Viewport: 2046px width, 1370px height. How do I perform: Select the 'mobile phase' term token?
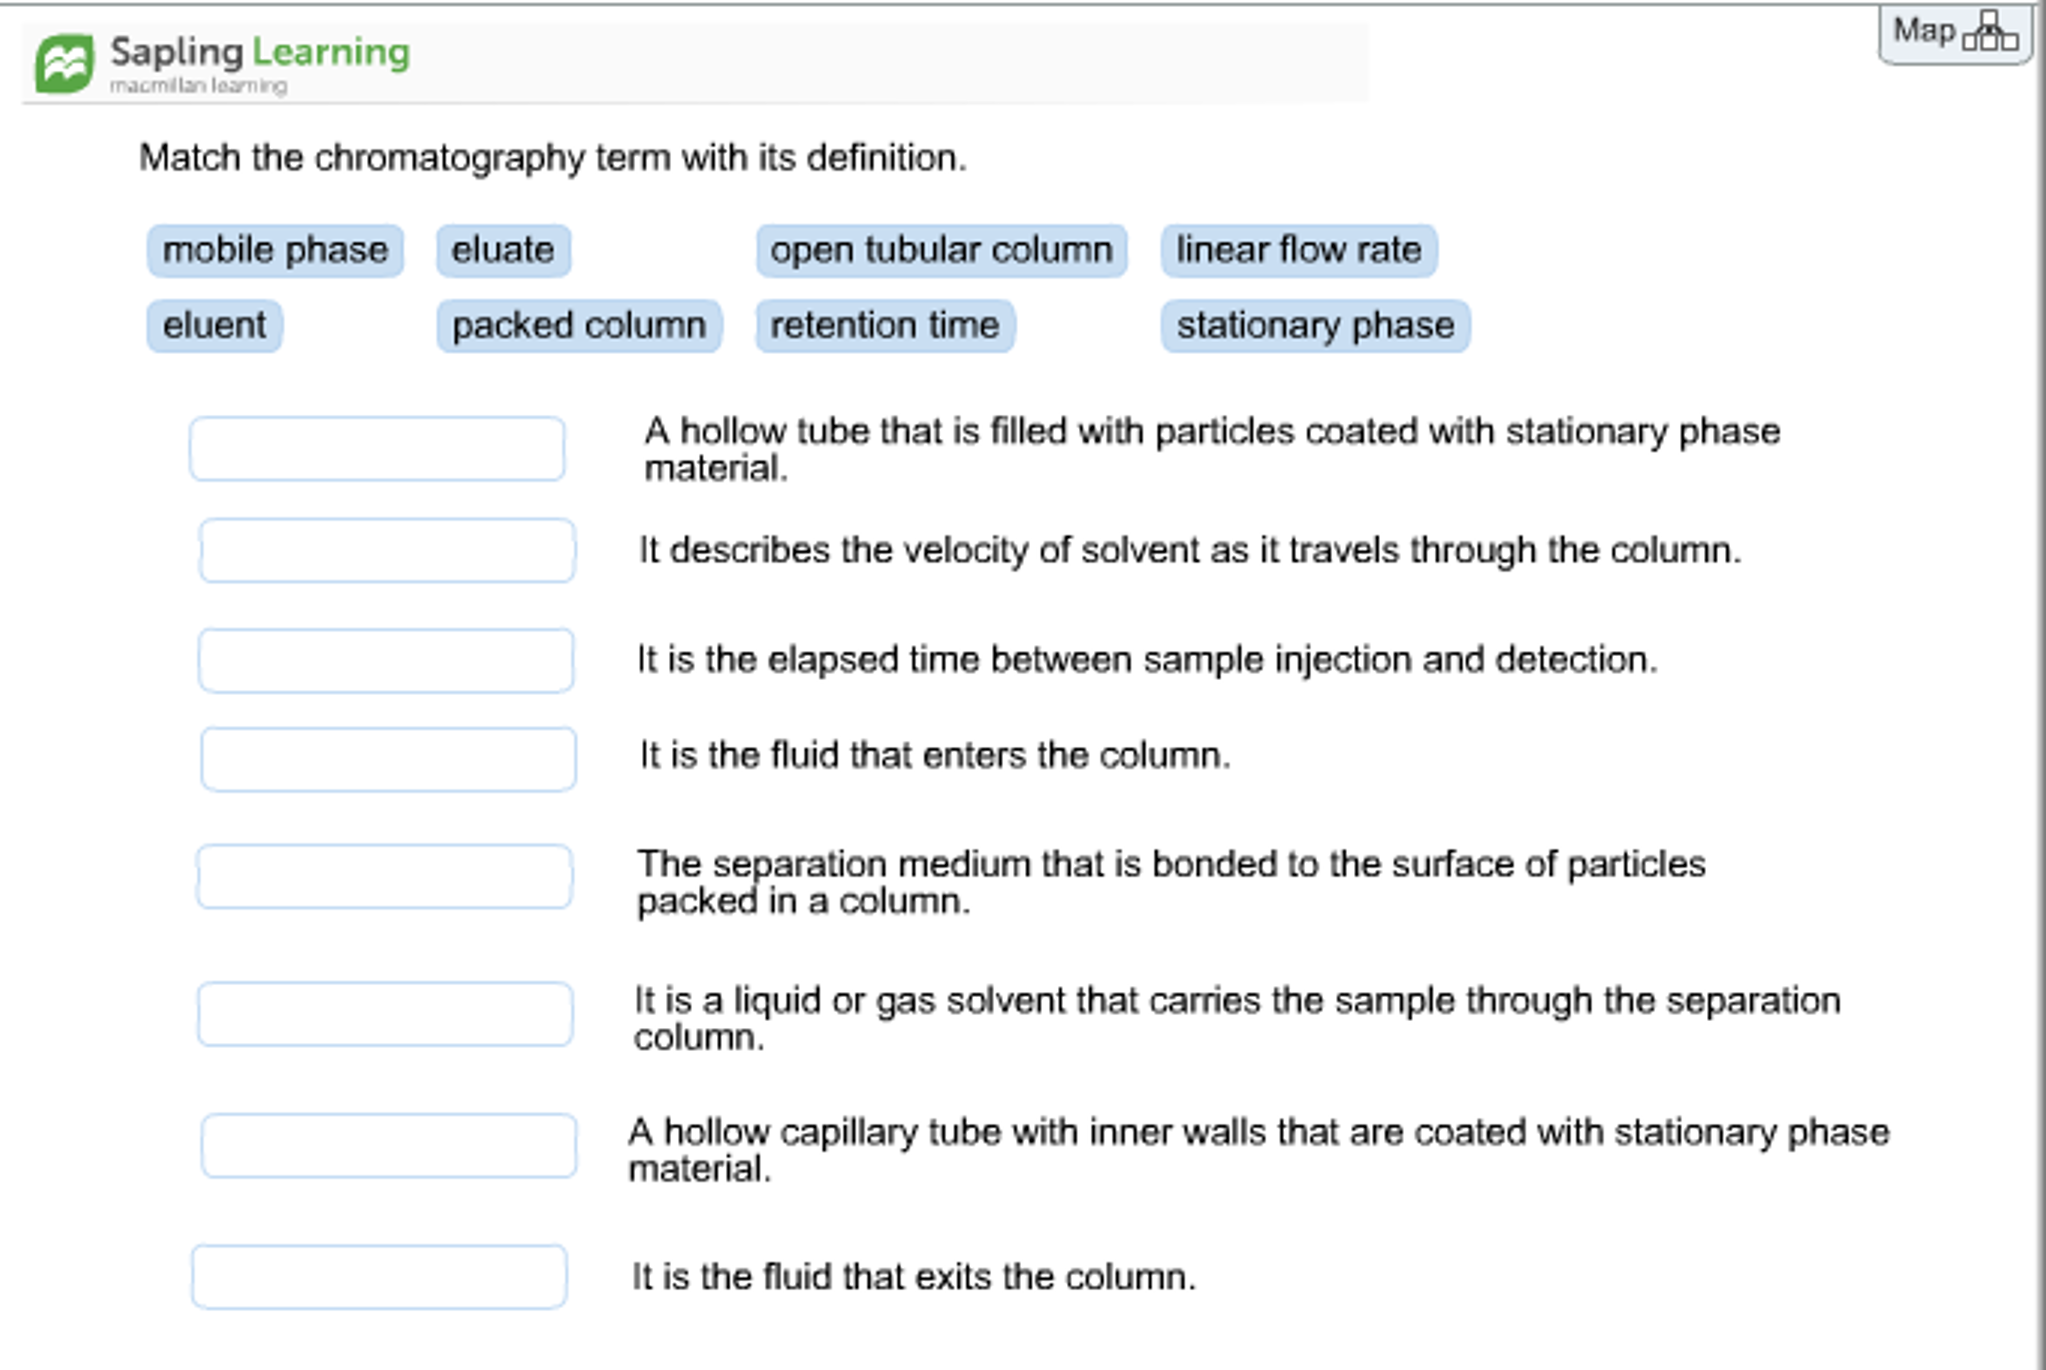[274, 250]
